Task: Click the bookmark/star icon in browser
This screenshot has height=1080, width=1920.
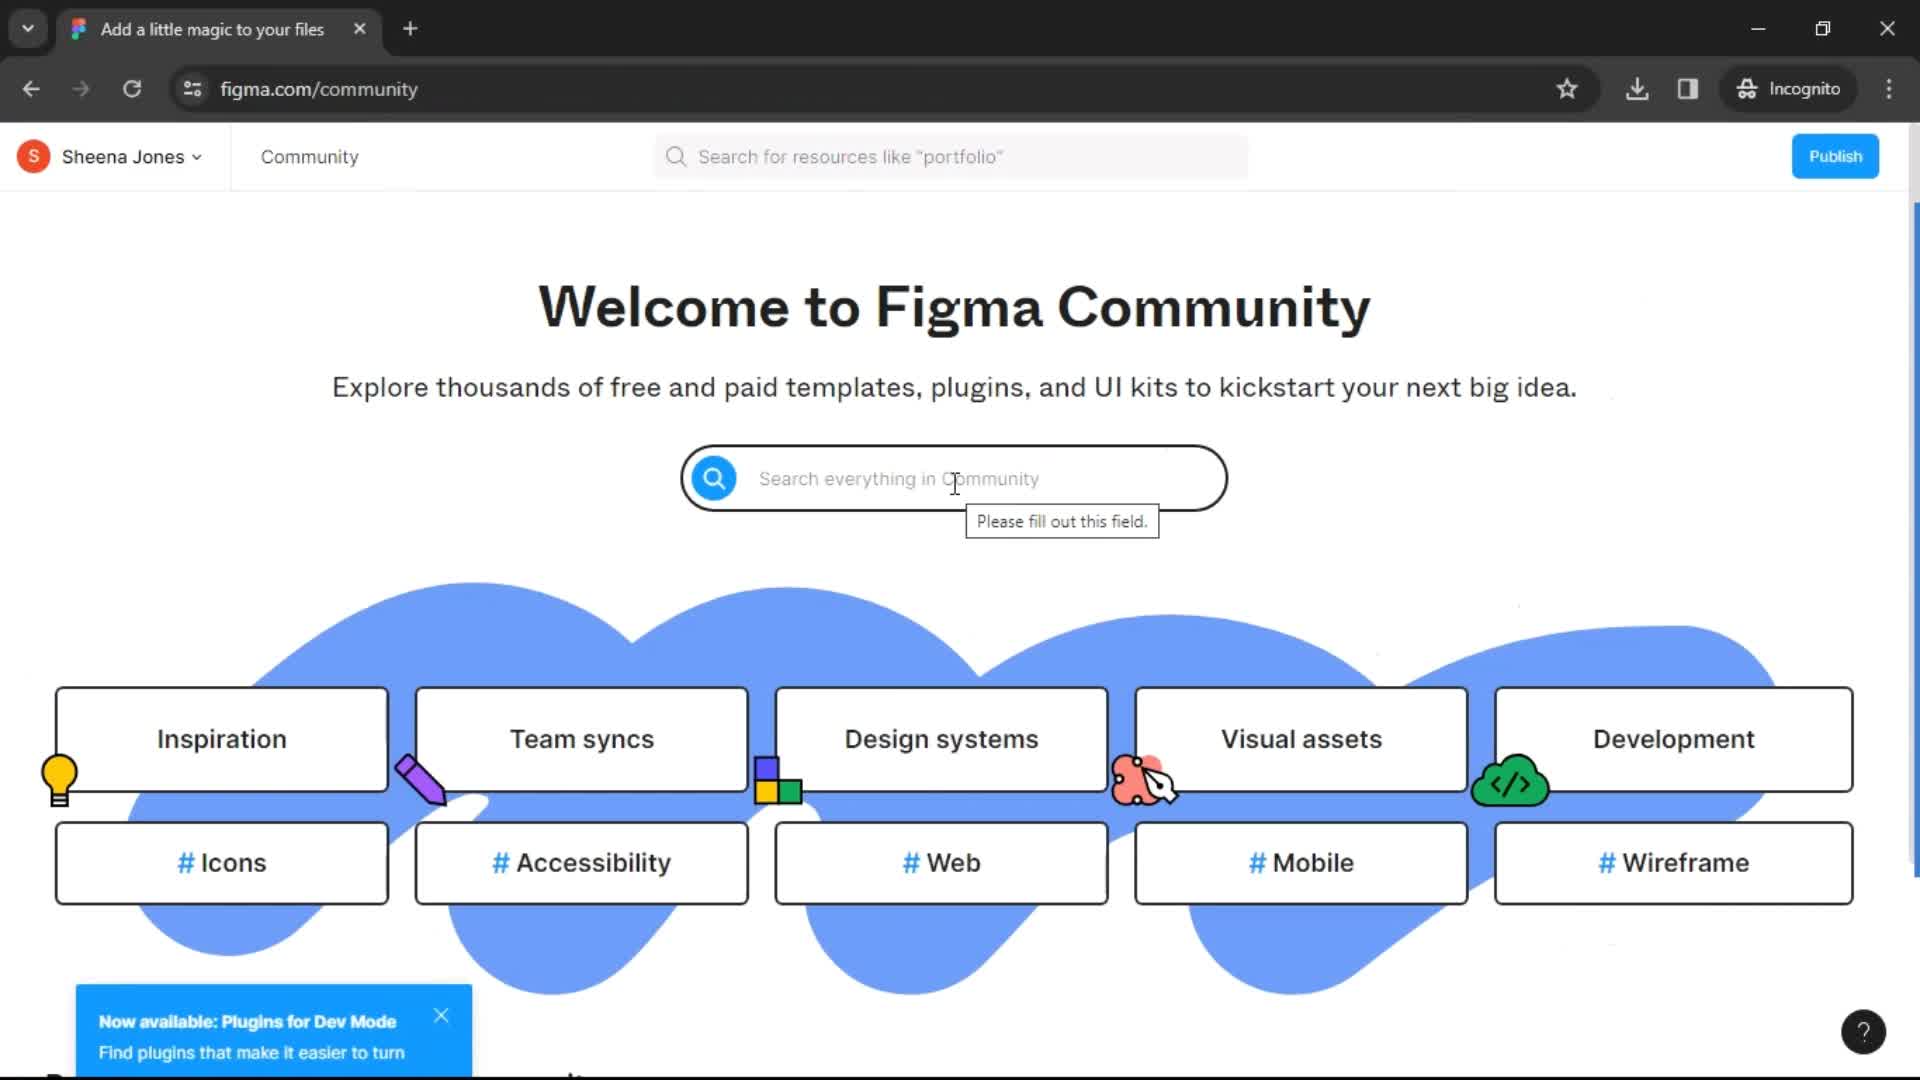Action: pyautogui.click(x=1567, y=90)
